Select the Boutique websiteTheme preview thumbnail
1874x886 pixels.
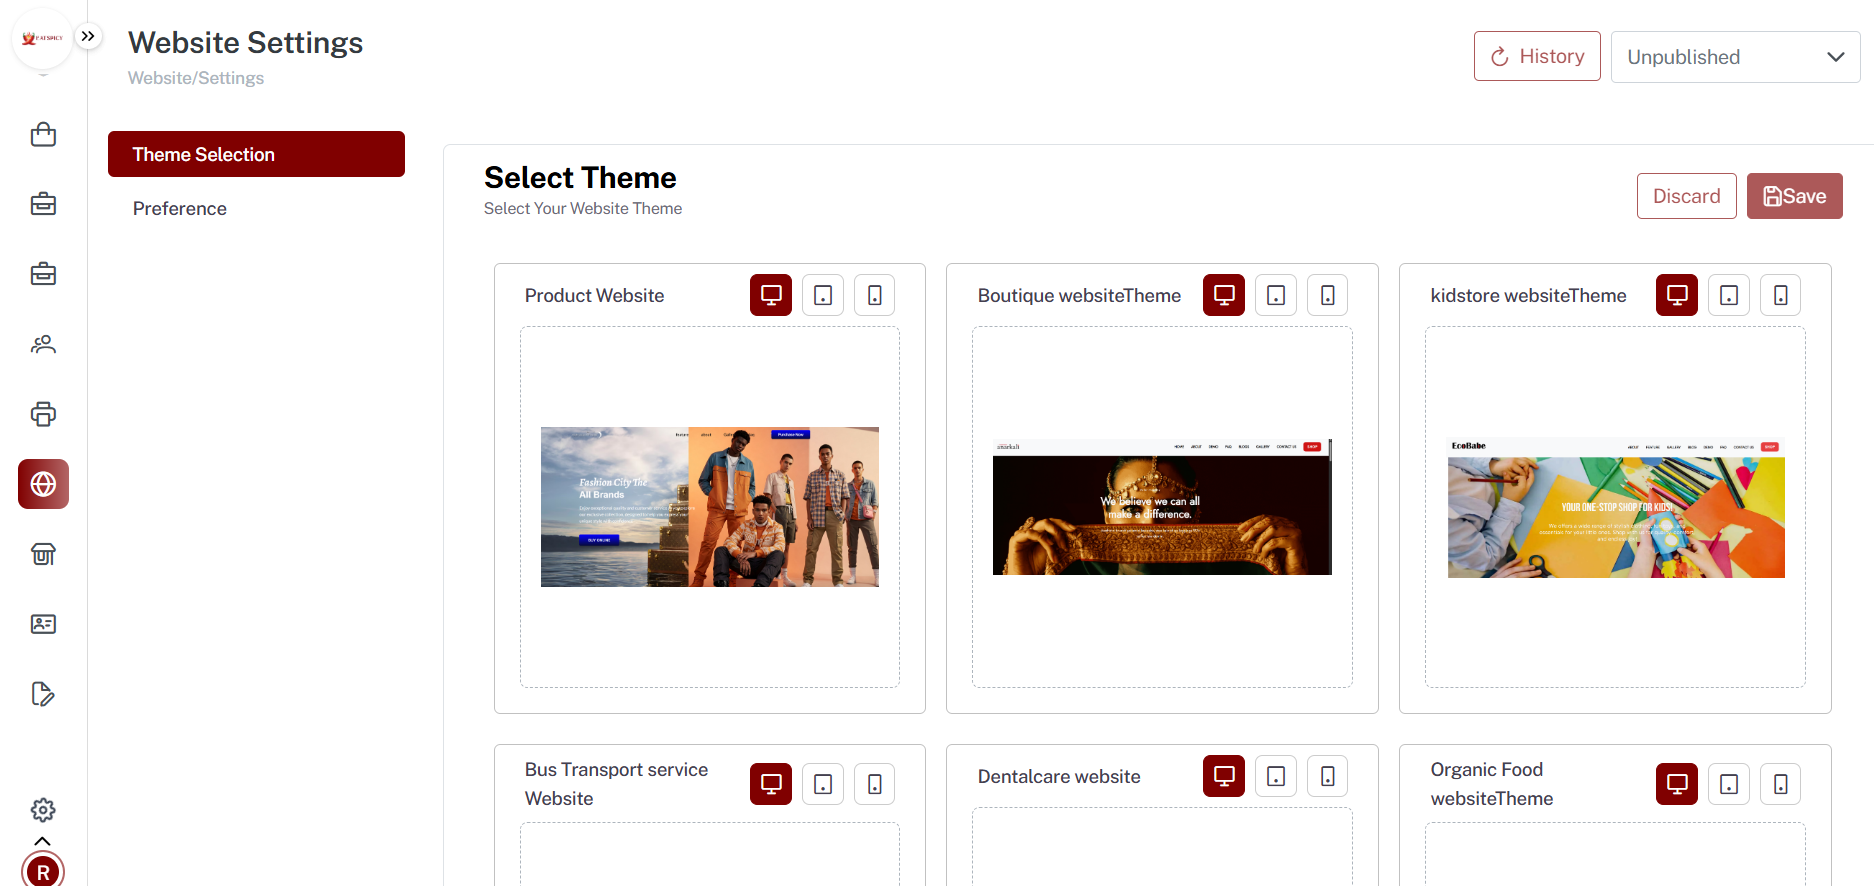[1162, 507]
